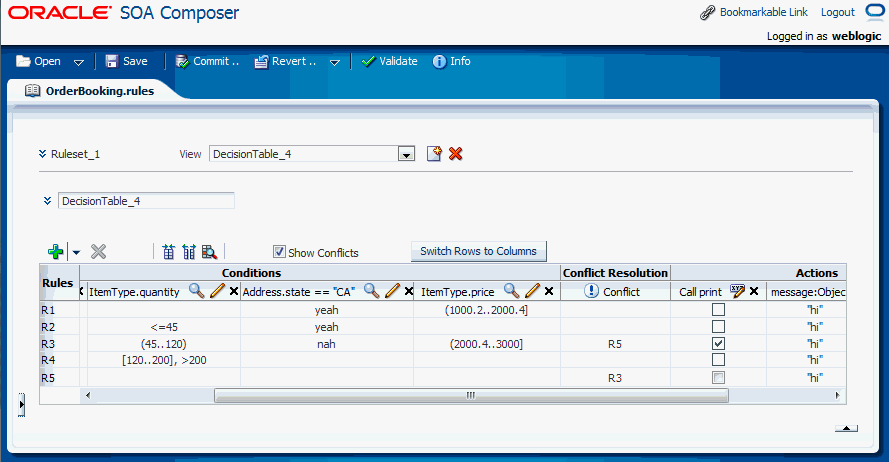
Task: Click the Validate toolbar button
Action: pyautogui.click(x=390, y=61)
